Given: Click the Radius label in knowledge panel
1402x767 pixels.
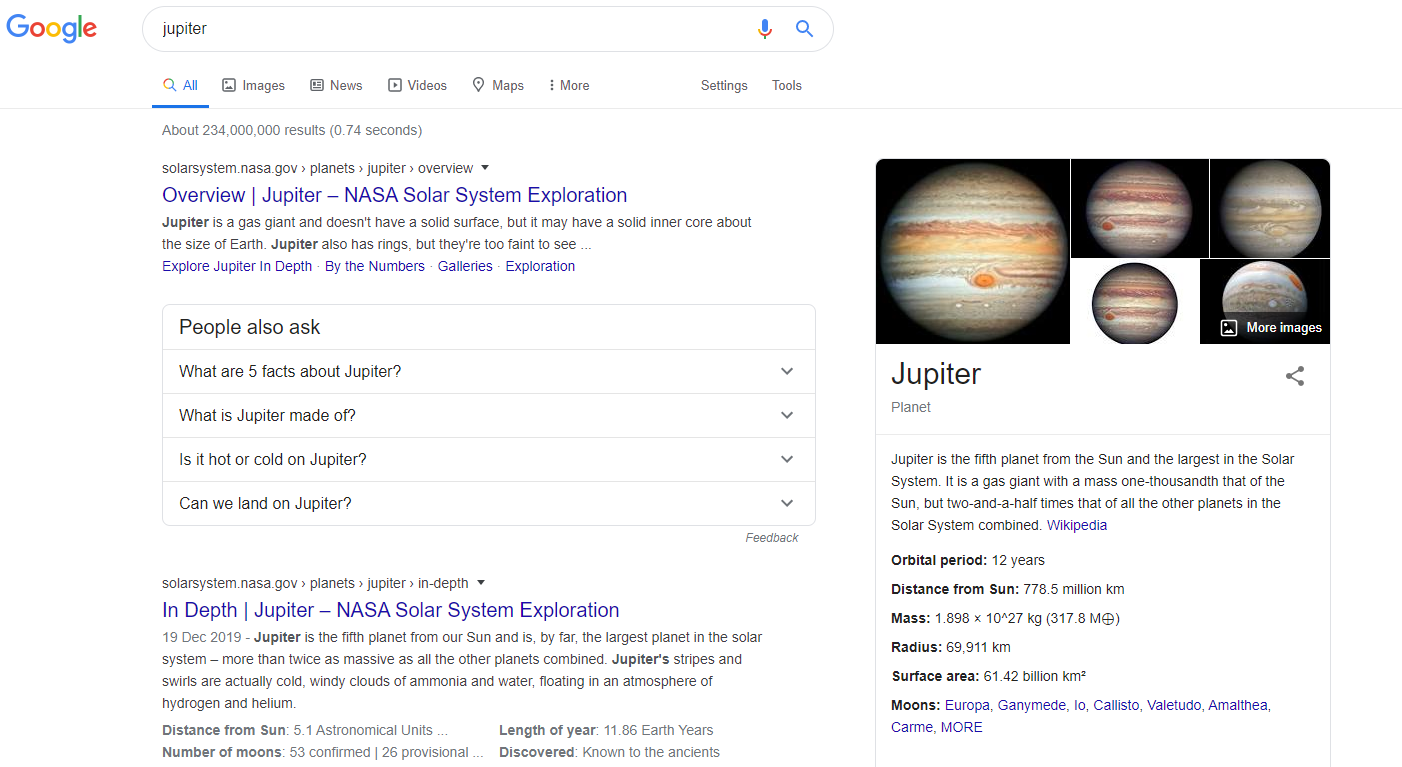Looking at the screenshot, I should click(917, 647).
